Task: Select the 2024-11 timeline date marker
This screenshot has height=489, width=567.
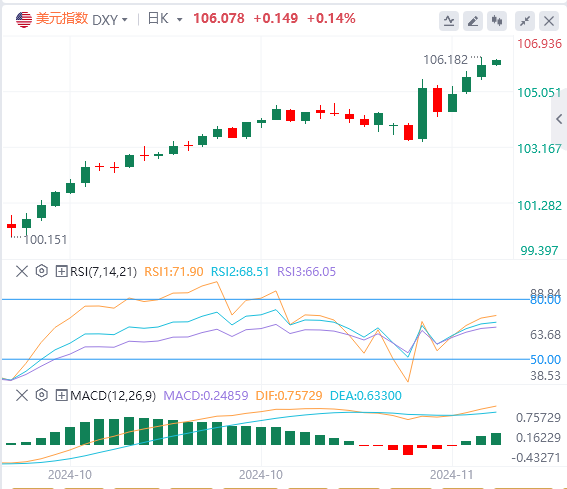Action: 452,475
